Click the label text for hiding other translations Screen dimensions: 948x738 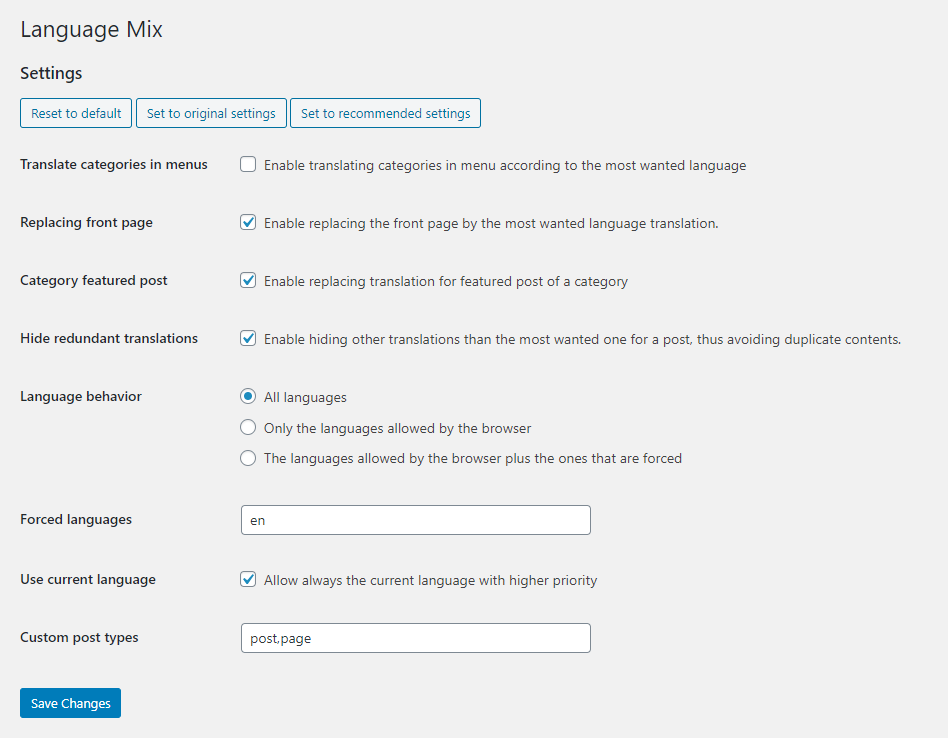click(x=582, y=340)
